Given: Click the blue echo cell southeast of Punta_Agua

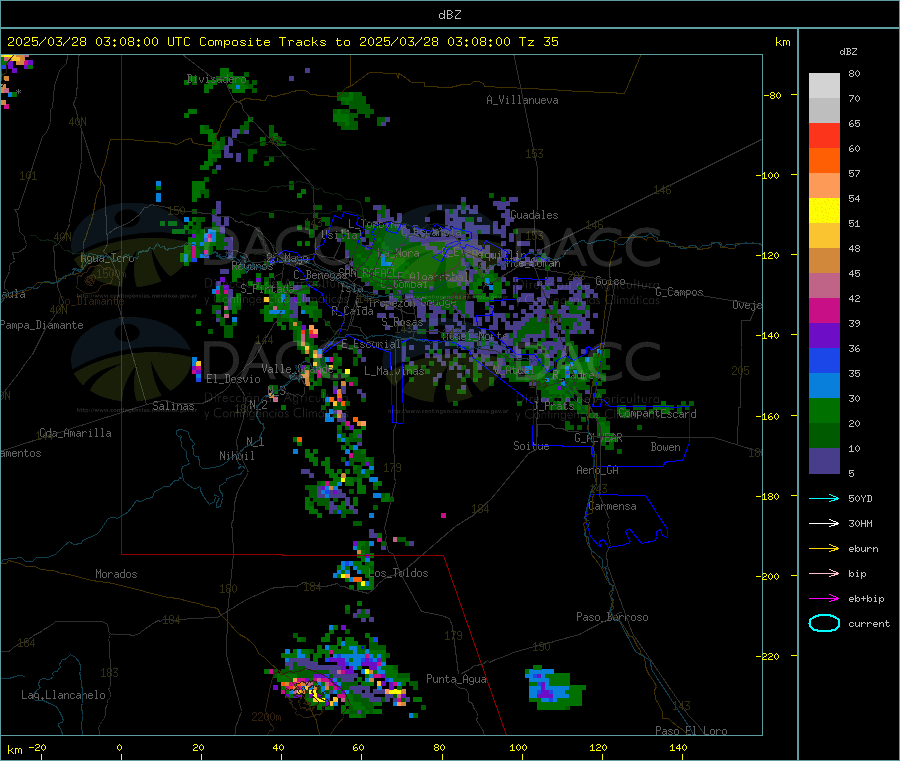Looking at the screenshot, I should click(x=554, y=688).
